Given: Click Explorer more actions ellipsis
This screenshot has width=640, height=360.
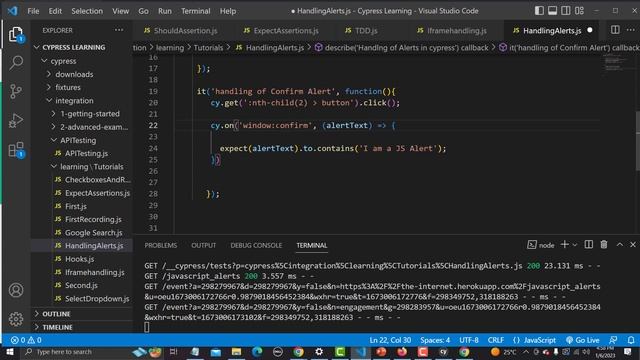Looking at the screenshot, I should click(119, 30).
